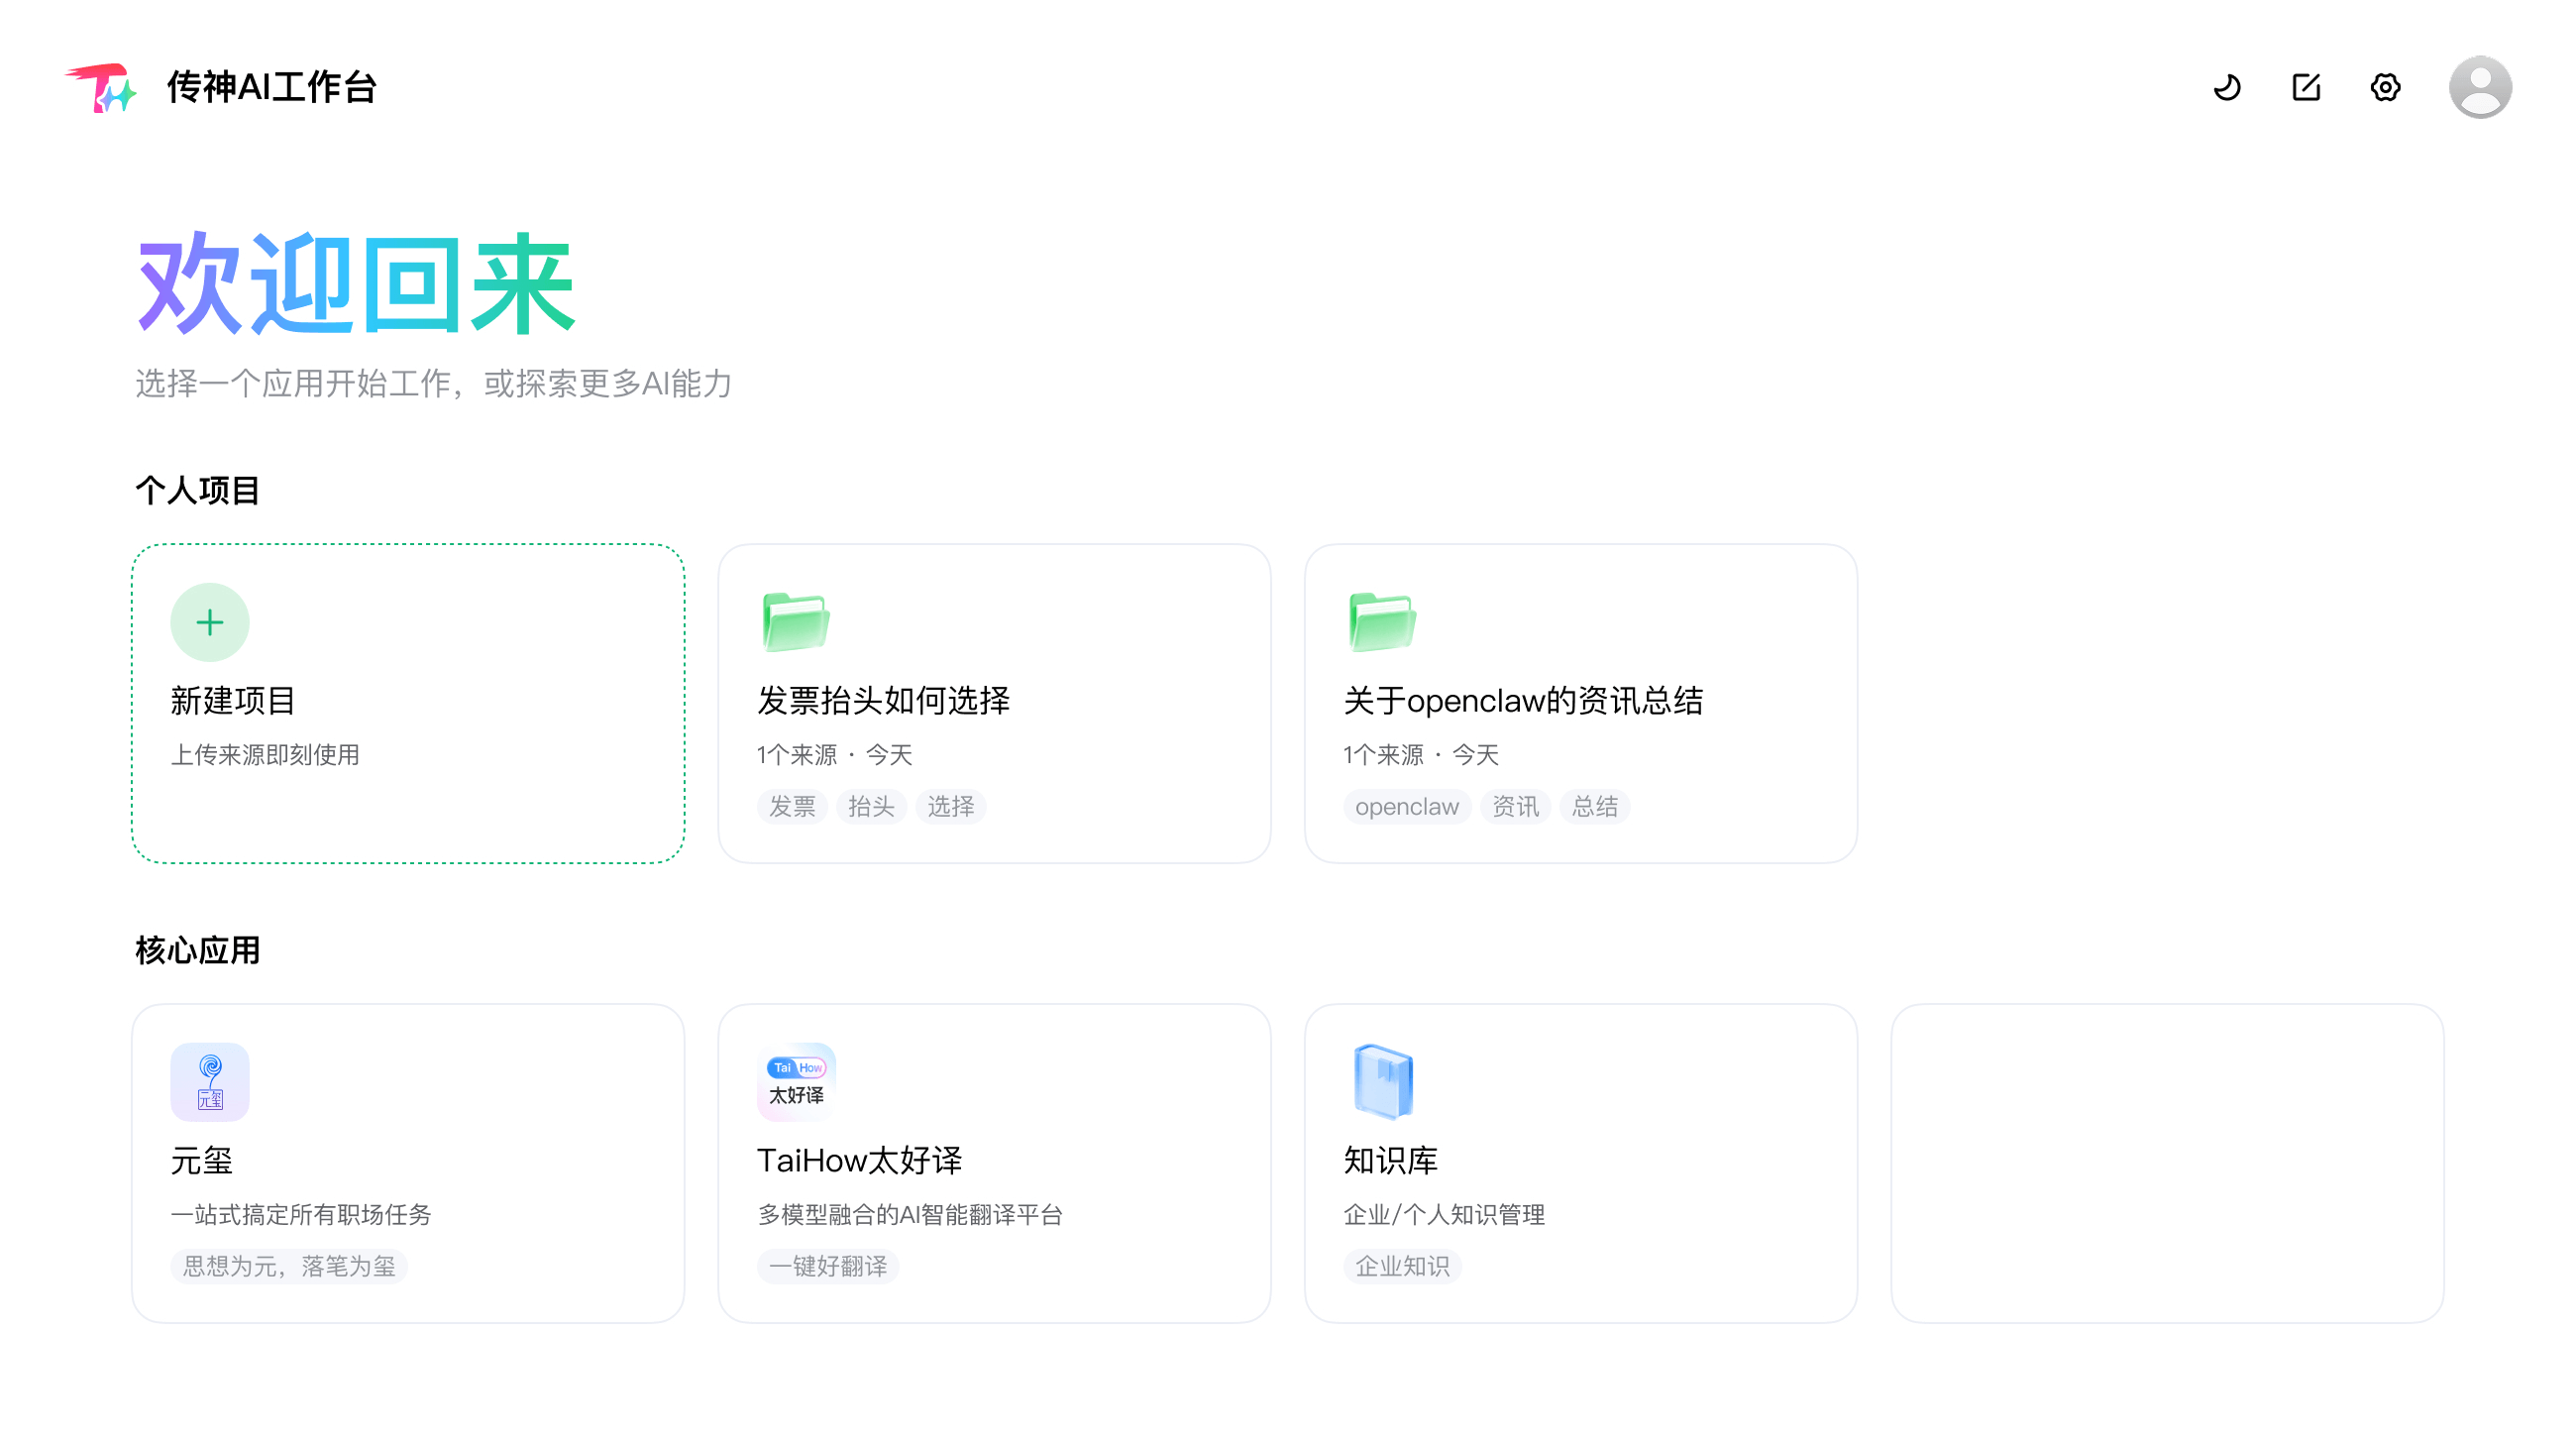The width and height of the screenshot is (2576, 1443).
Task: Click the green plus icon for new project
Action: (210, 622)
